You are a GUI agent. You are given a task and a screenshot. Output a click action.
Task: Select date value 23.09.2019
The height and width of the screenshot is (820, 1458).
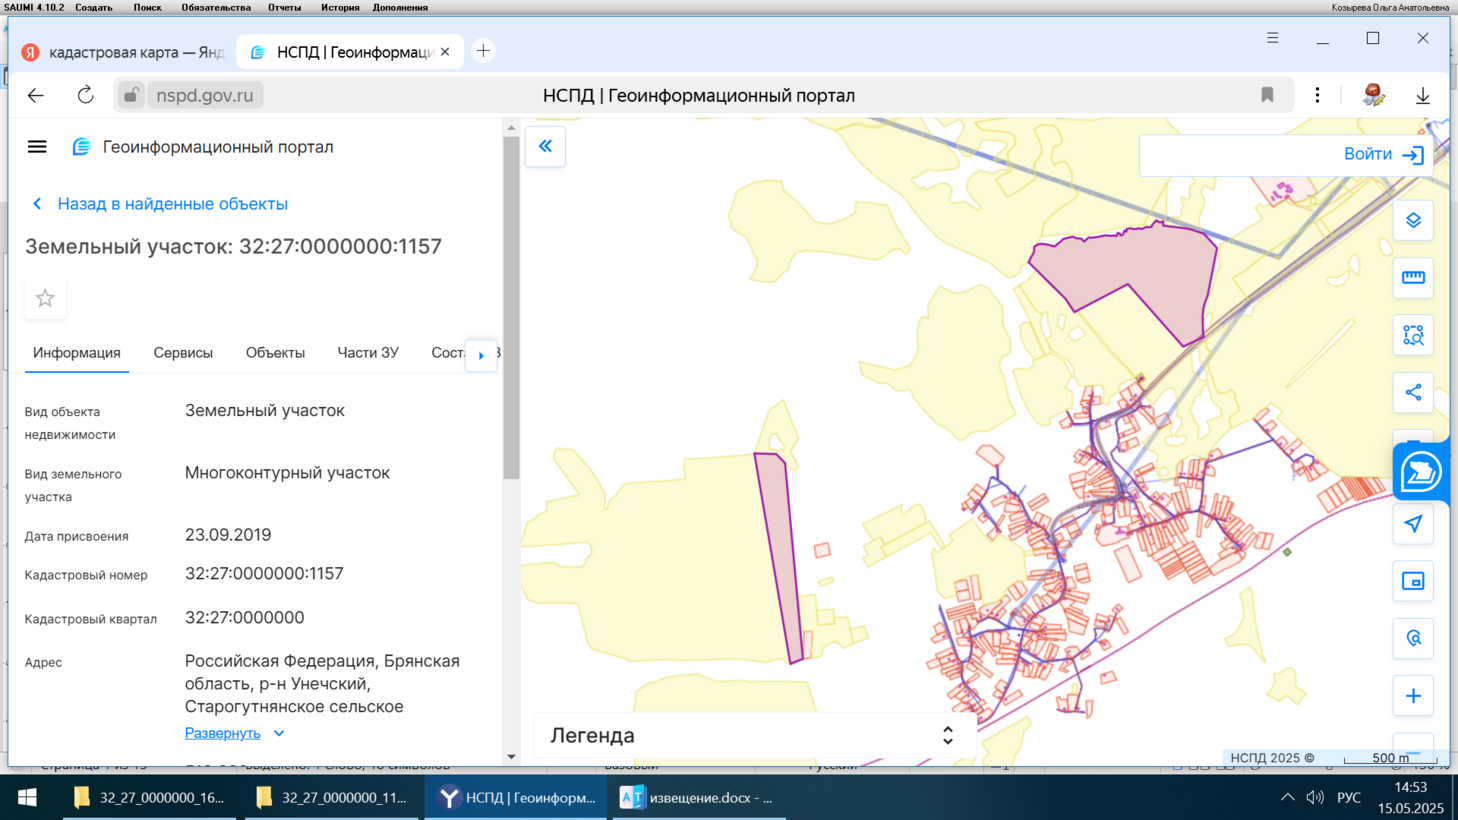[228, 535]
